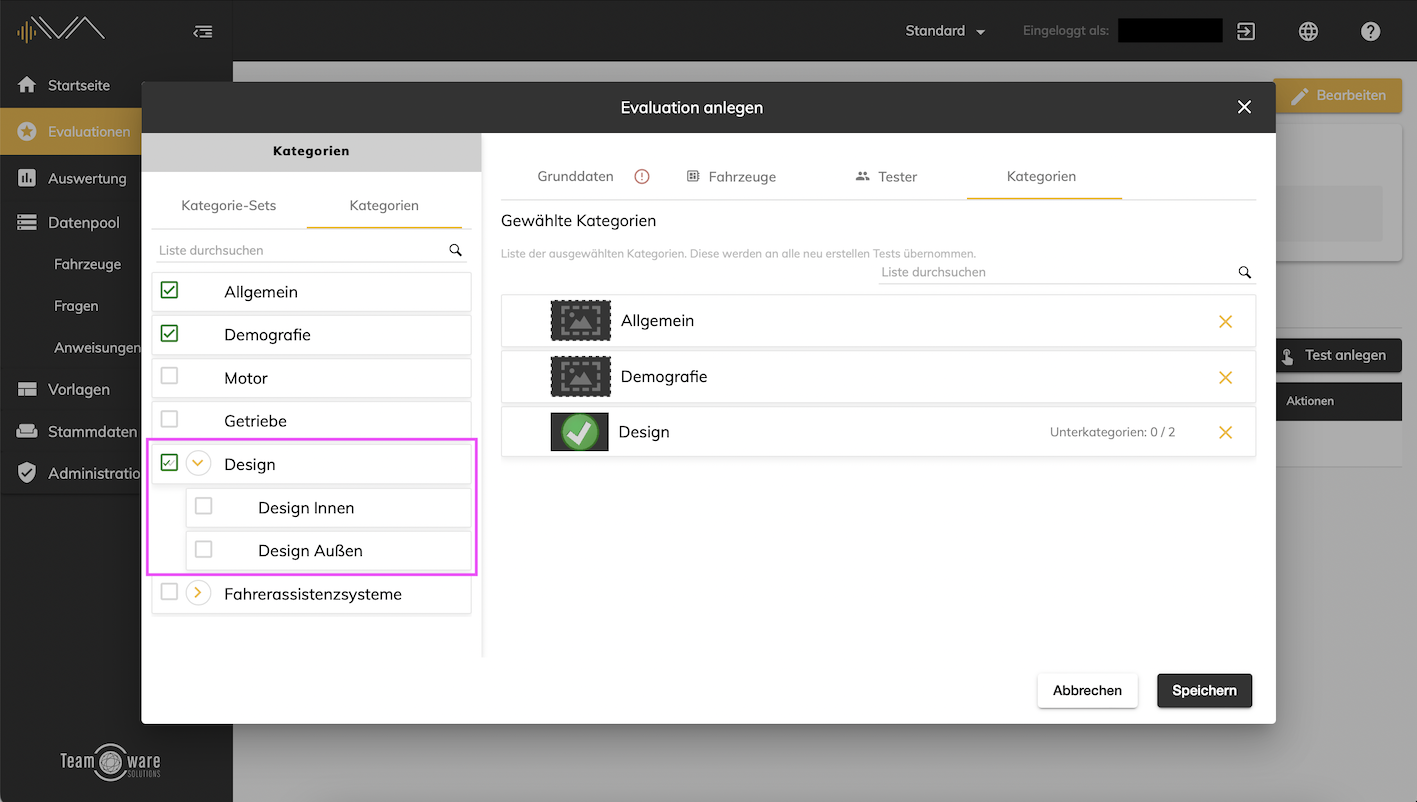Viewport: 1417px width, 802px height.
Task: Click the Stammdaten inbox icon
Action: pyautogui.click(x=27, y=432)
